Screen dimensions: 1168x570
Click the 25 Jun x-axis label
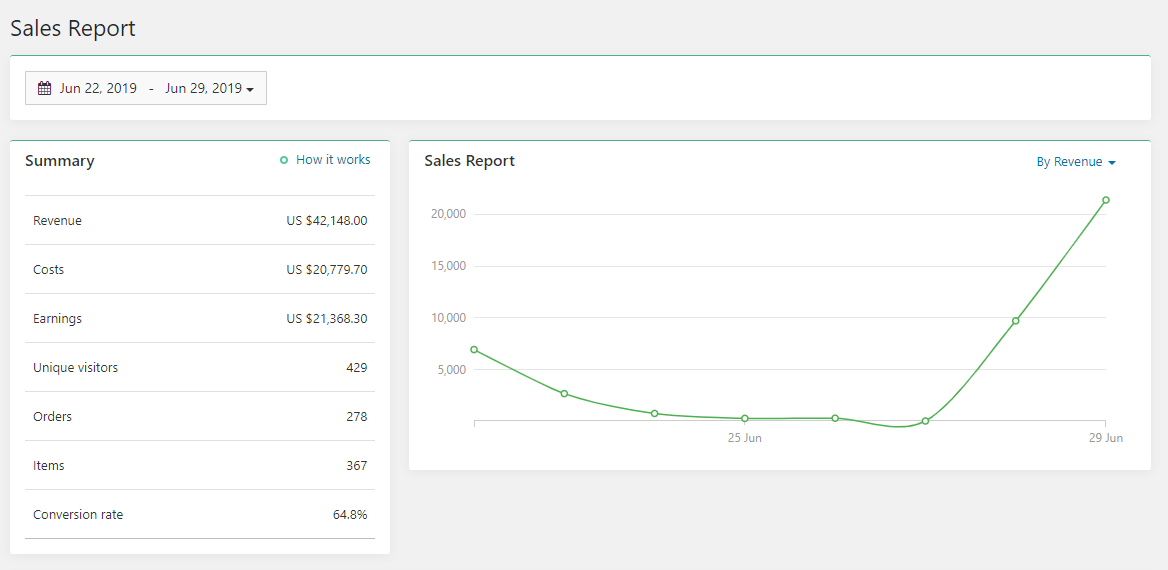pyautogui.click(x=745, y=438)
